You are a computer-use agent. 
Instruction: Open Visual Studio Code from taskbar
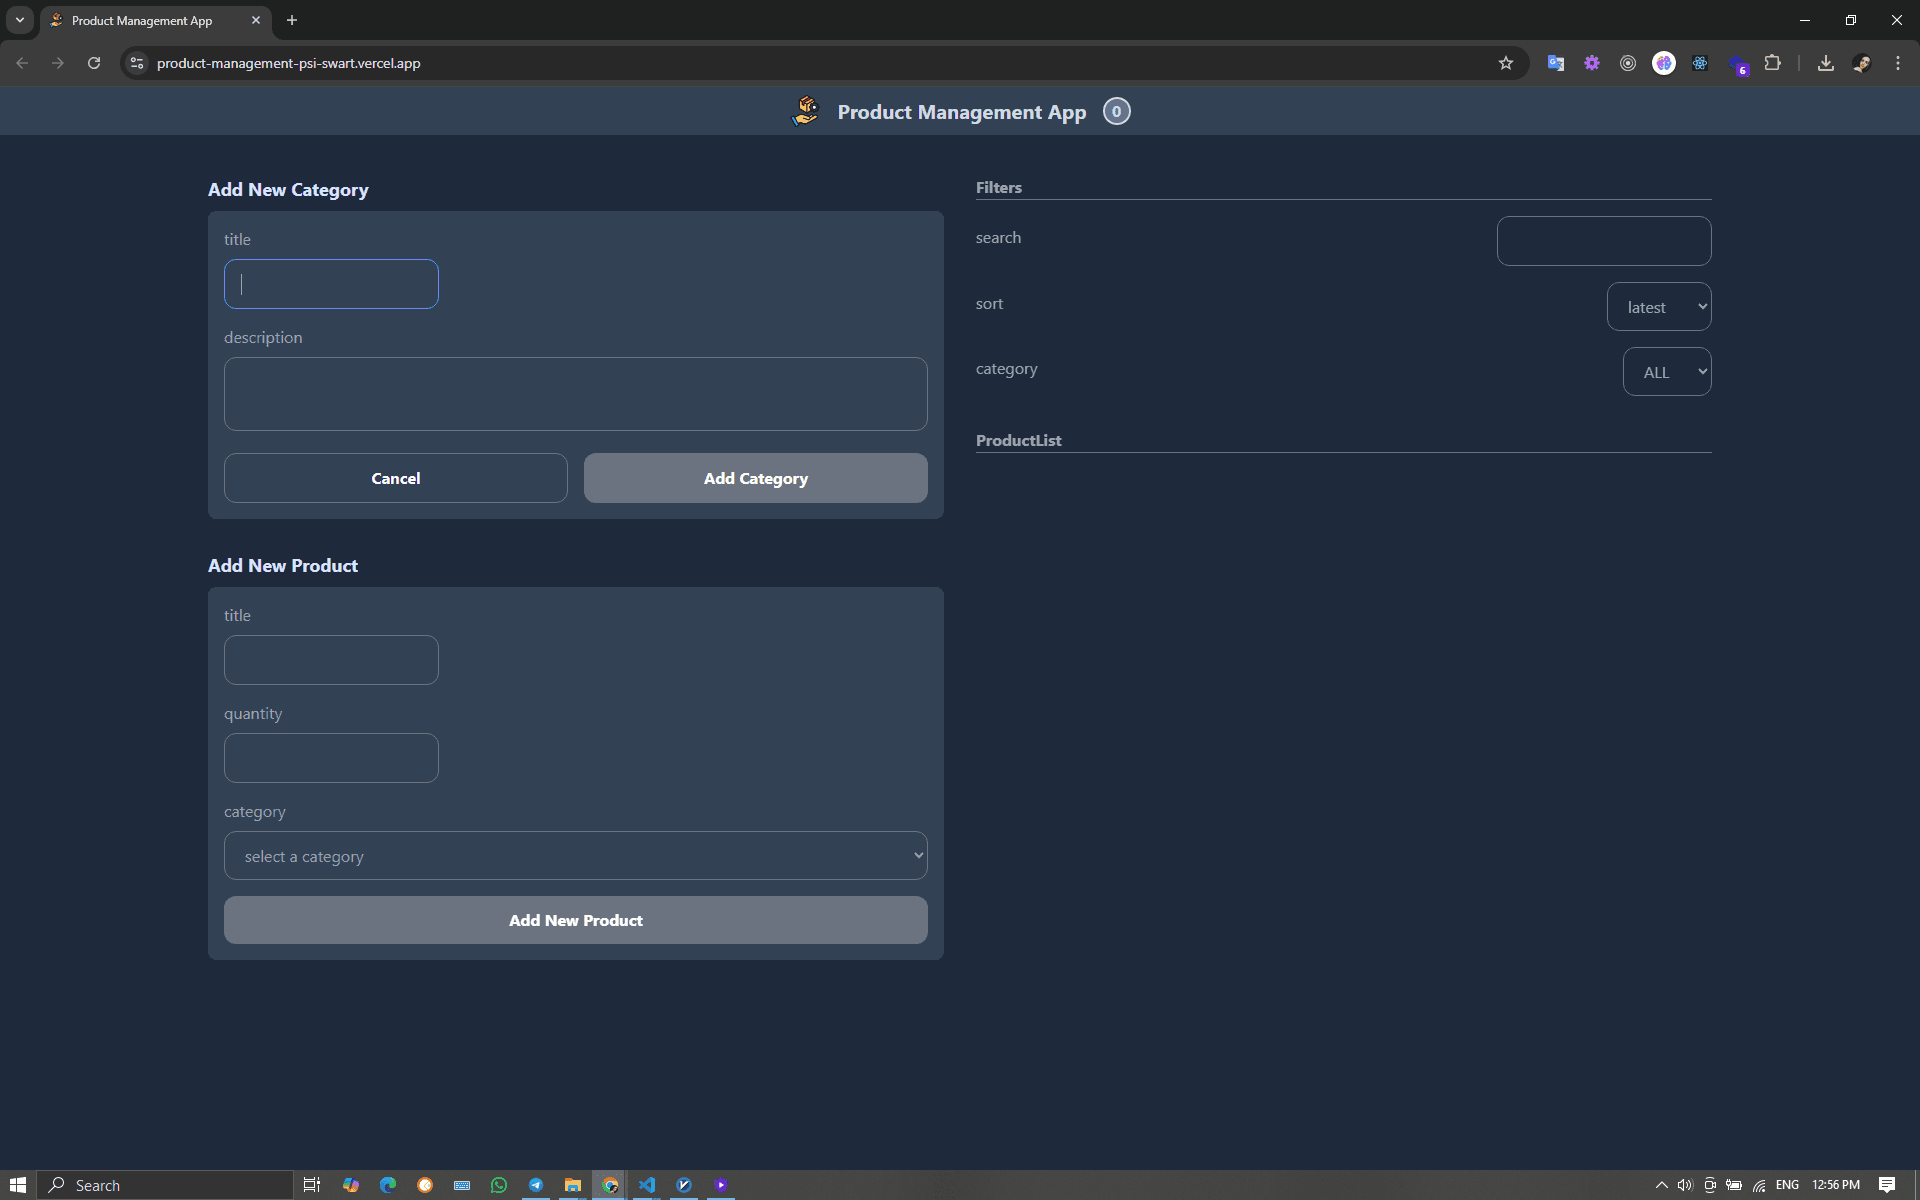pyautogui.click(x=647, y=1185)
